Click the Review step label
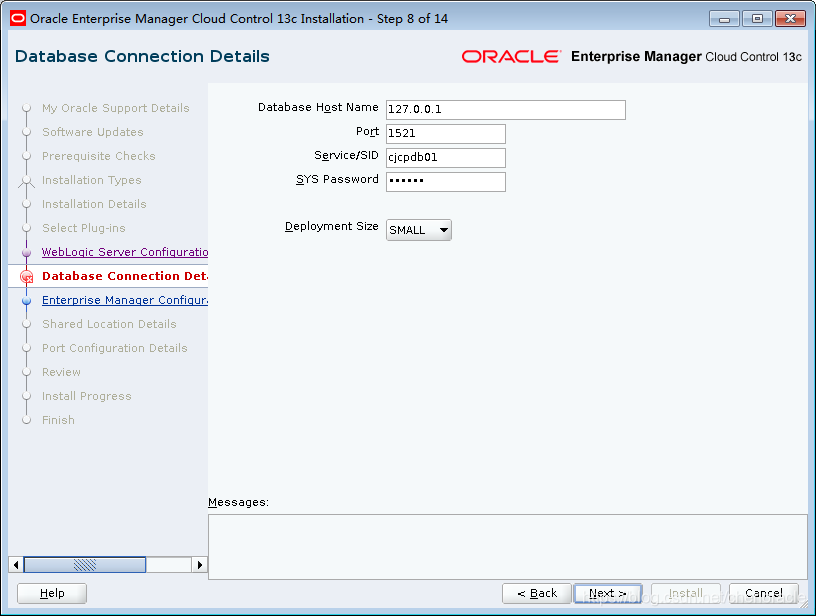The image size is (816, 616). [61, 372]
